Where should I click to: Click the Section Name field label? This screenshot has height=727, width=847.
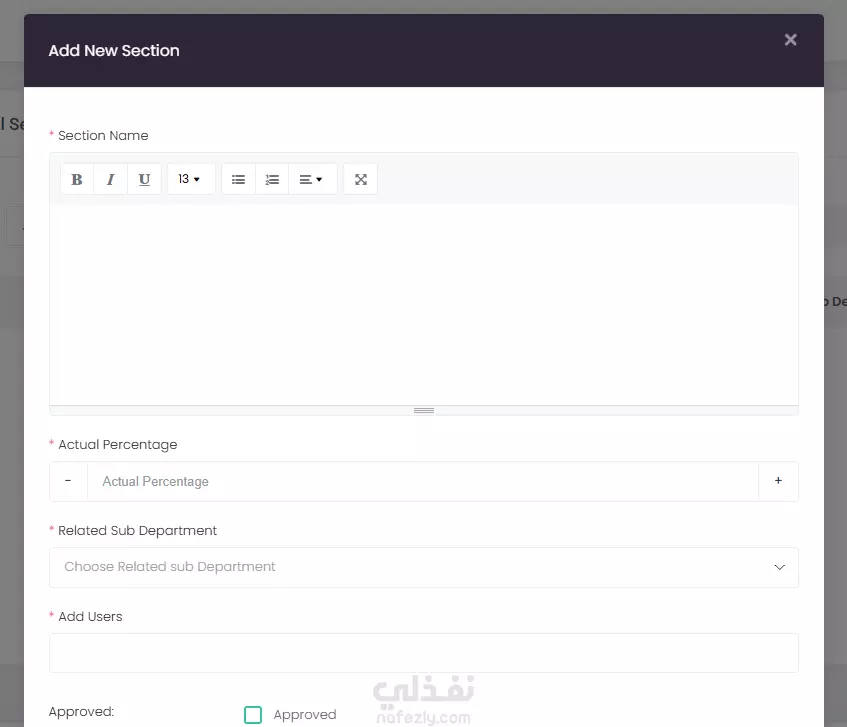tap(103, 136)
